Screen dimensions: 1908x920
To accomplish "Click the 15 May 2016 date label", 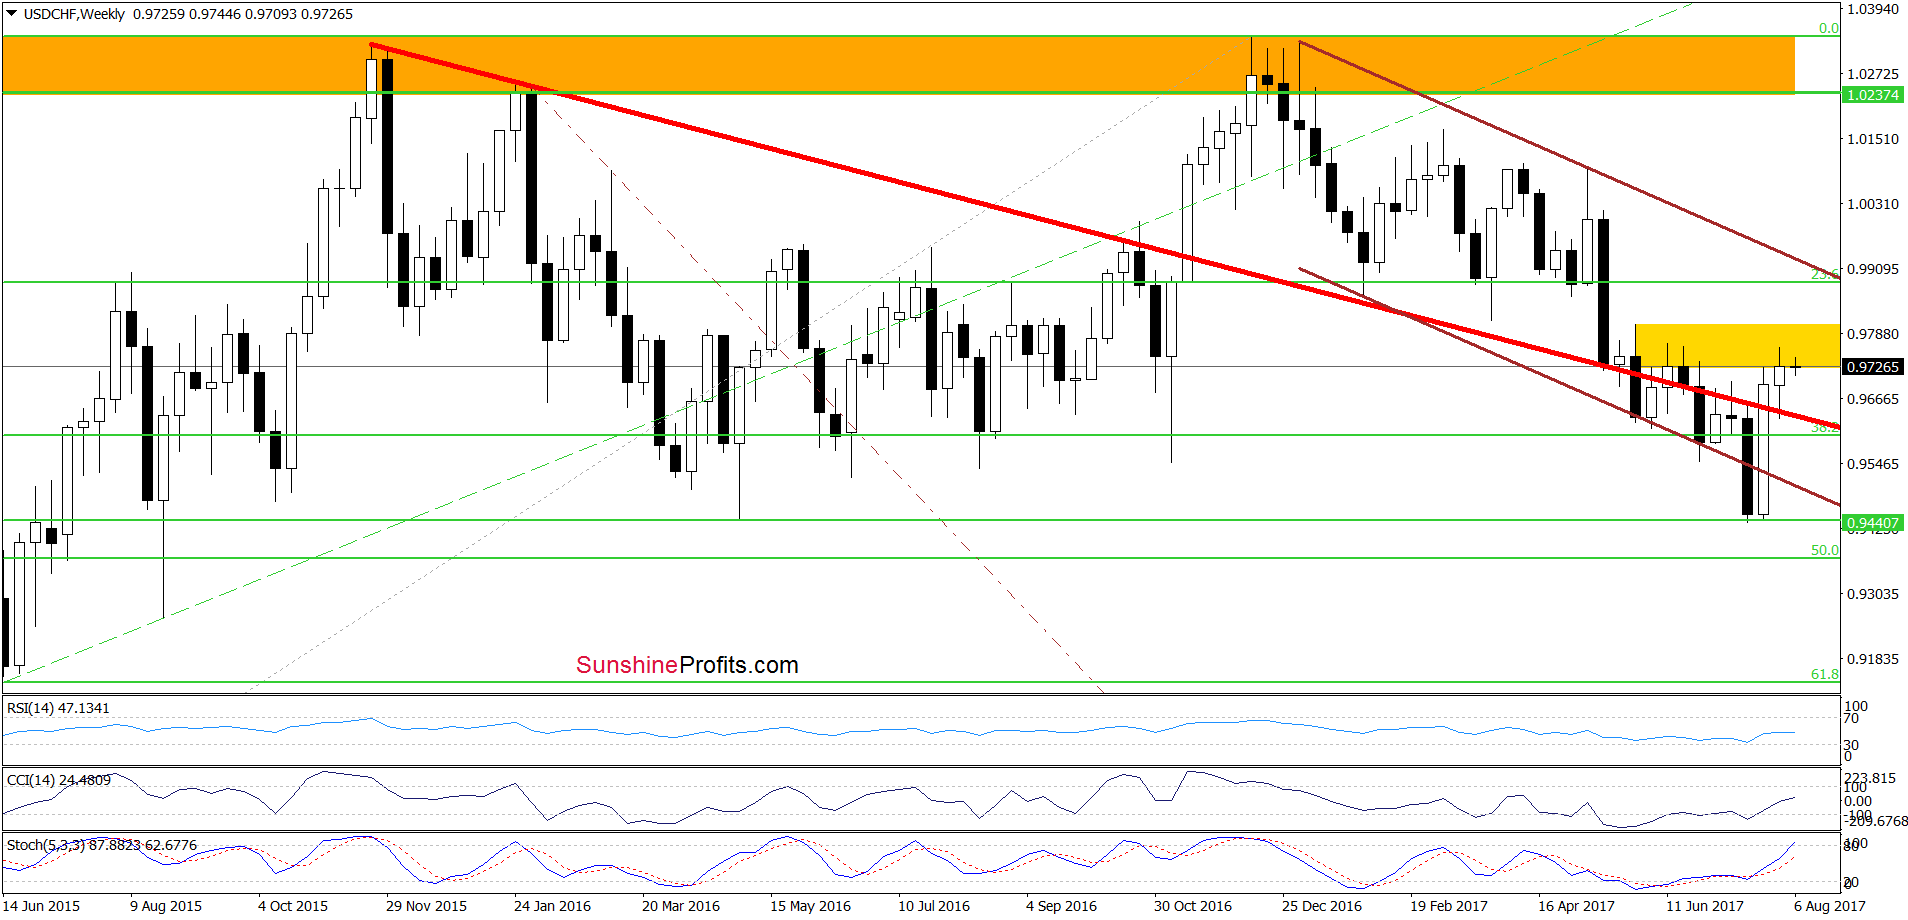I will point(810,906).
